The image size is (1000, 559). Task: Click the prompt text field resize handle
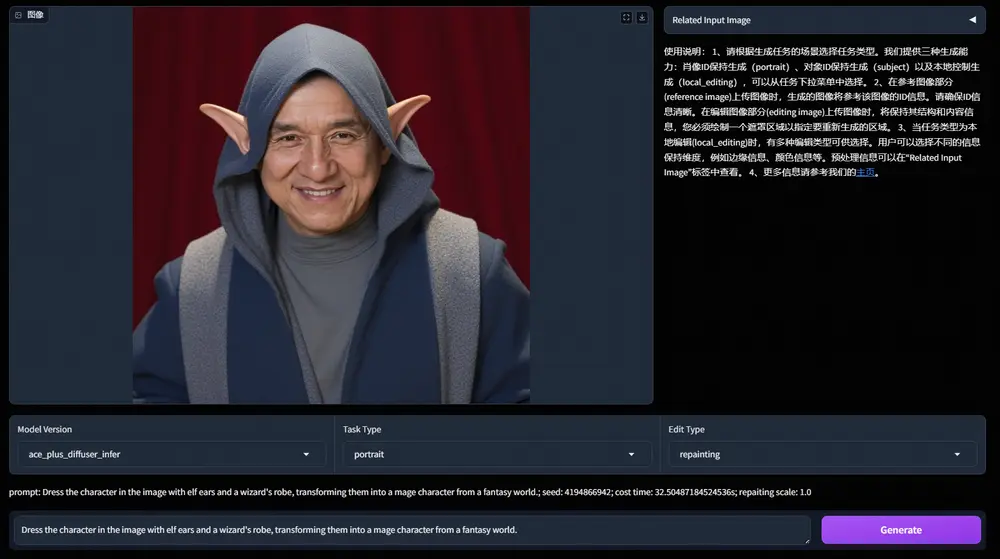(807, 541)
